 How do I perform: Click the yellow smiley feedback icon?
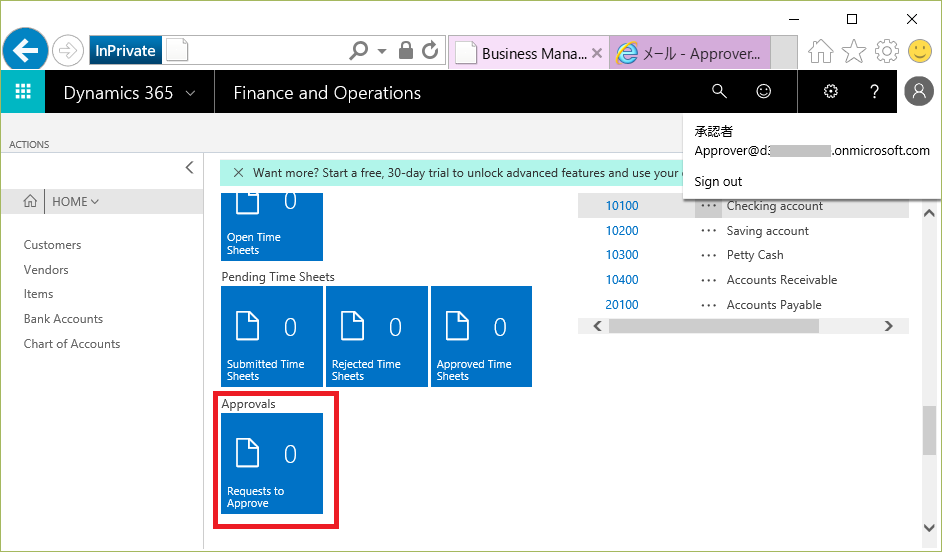920,51
